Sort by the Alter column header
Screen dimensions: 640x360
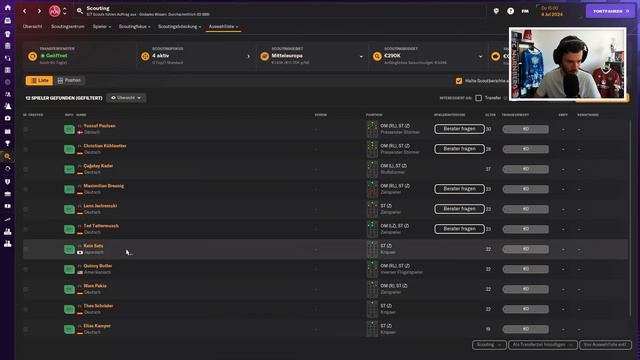point(490,115)
